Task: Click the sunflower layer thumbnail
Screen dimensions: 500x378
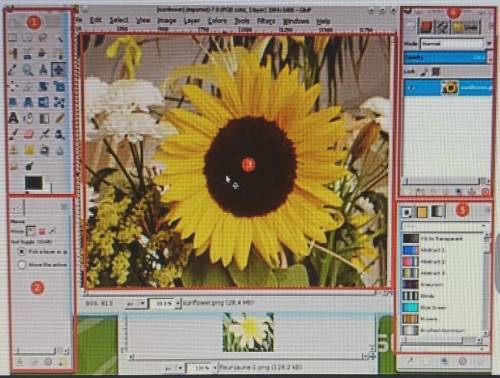Action: (x=450, y=88)
